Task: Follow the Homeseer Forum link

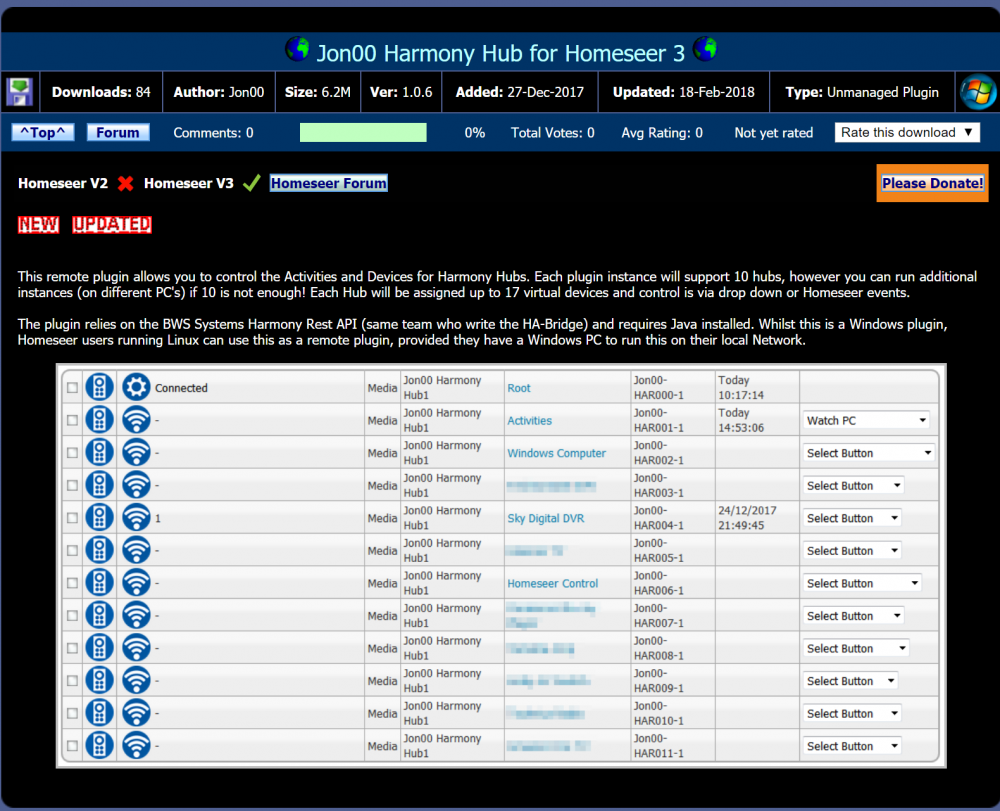Action: click(x=328, y=183)
